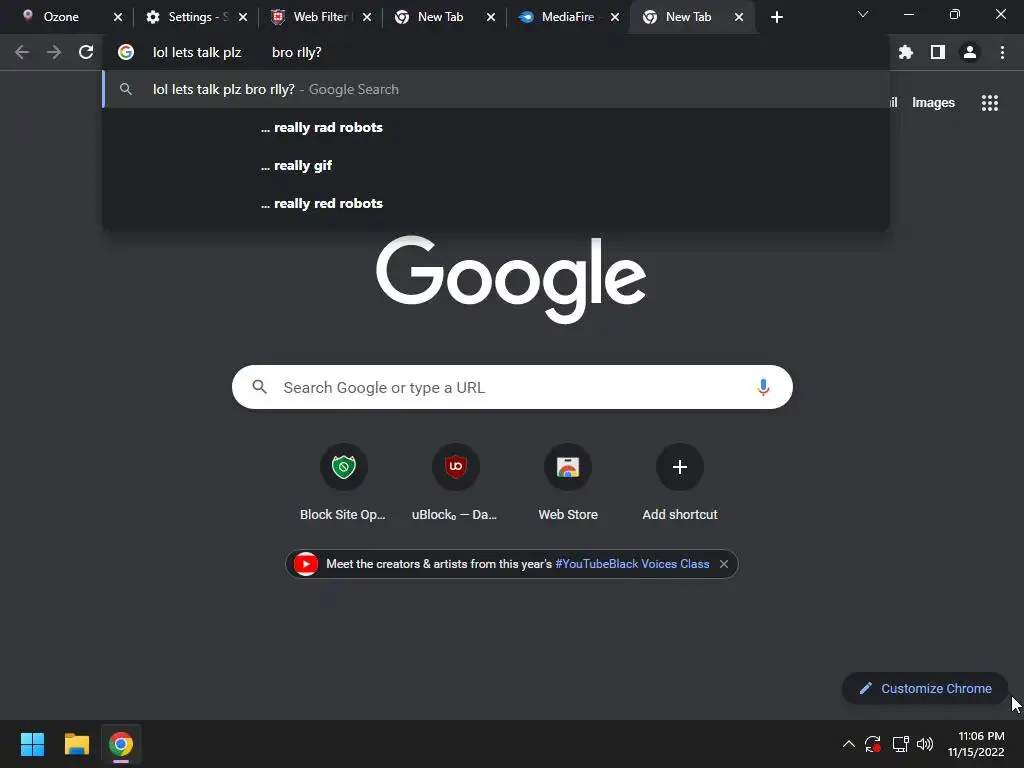Screen dimensions: 1024x768
Task: Open Block Site Options shortcut
Action: pos(344,483)
